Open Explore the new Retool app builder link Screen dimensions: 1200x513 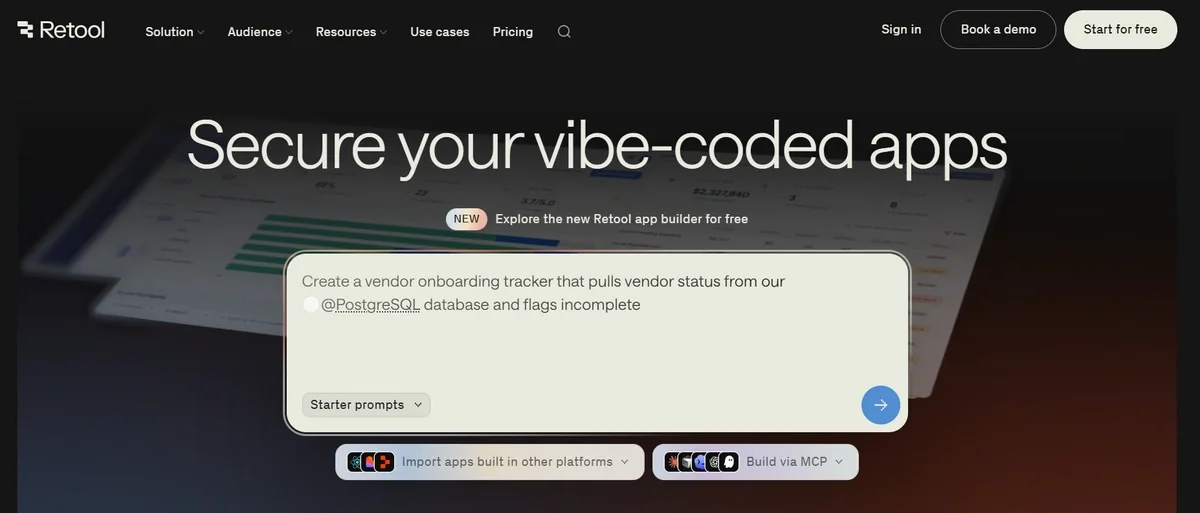(621, 219)
